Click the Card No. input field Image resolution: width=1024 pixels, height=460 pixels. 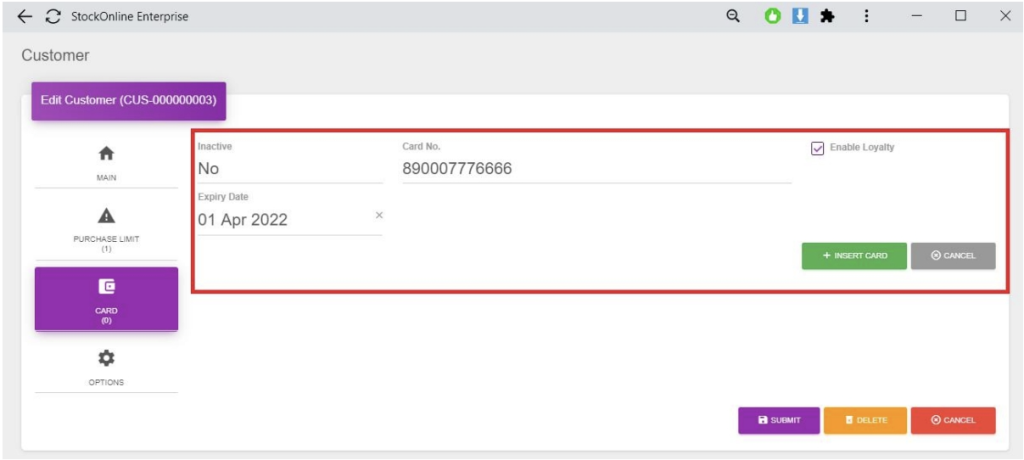[596, 169]
